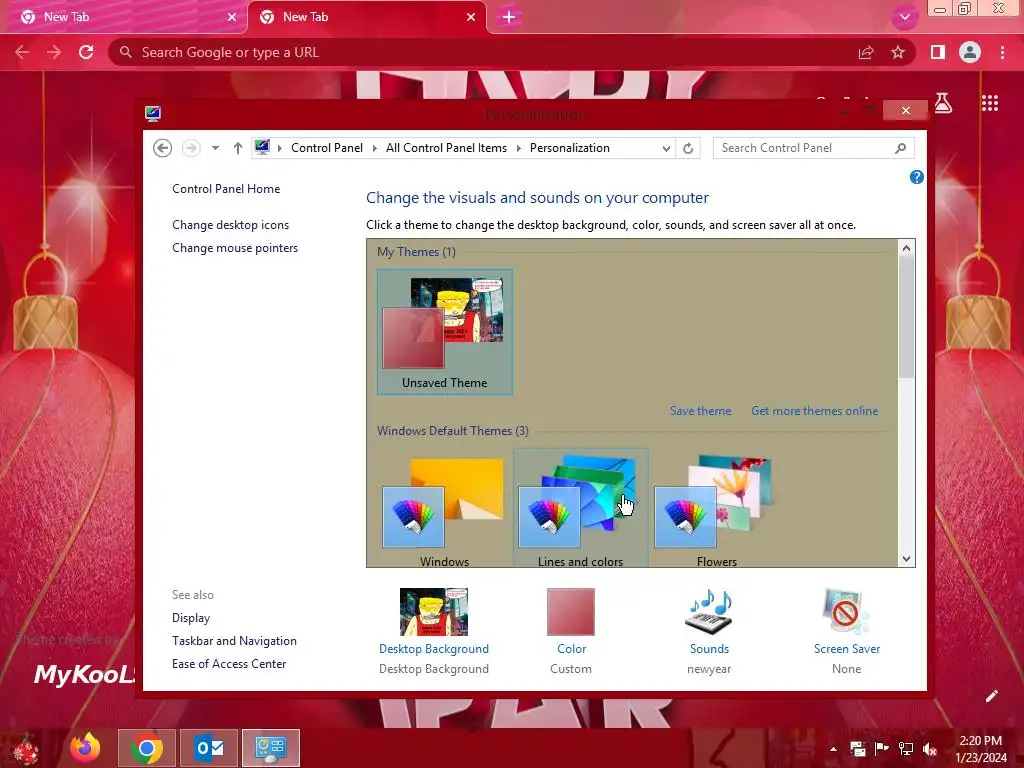Select the Flowers theme
Viewport: 1024px width, 768px height.
(716, 509)
